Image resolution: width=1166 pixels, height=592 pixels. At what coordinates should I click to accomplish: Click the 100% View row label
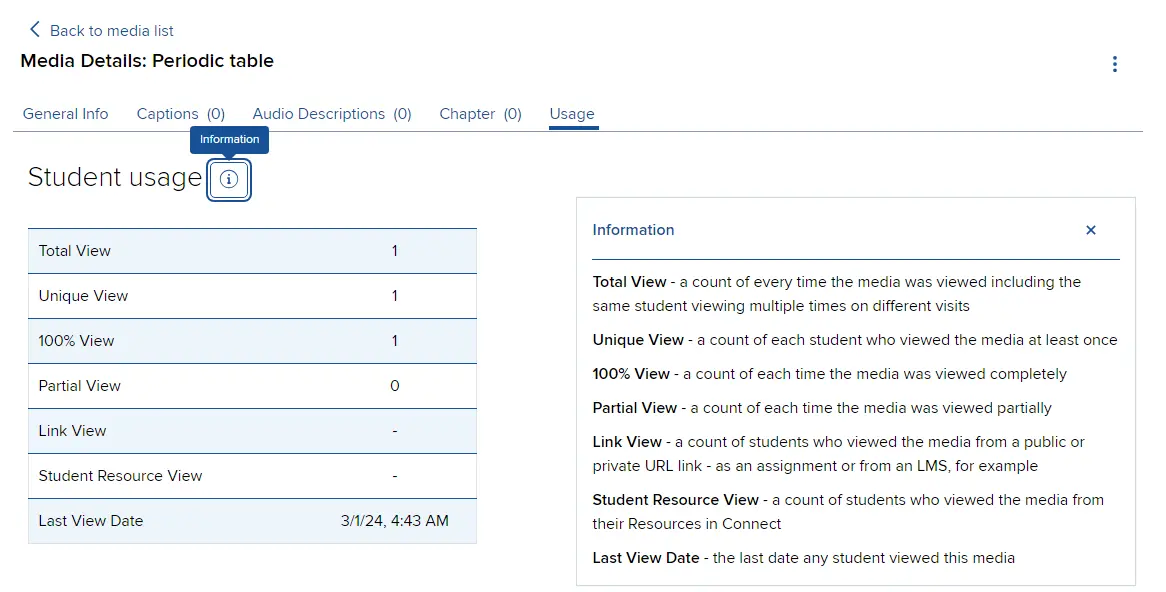coord(77,341)
